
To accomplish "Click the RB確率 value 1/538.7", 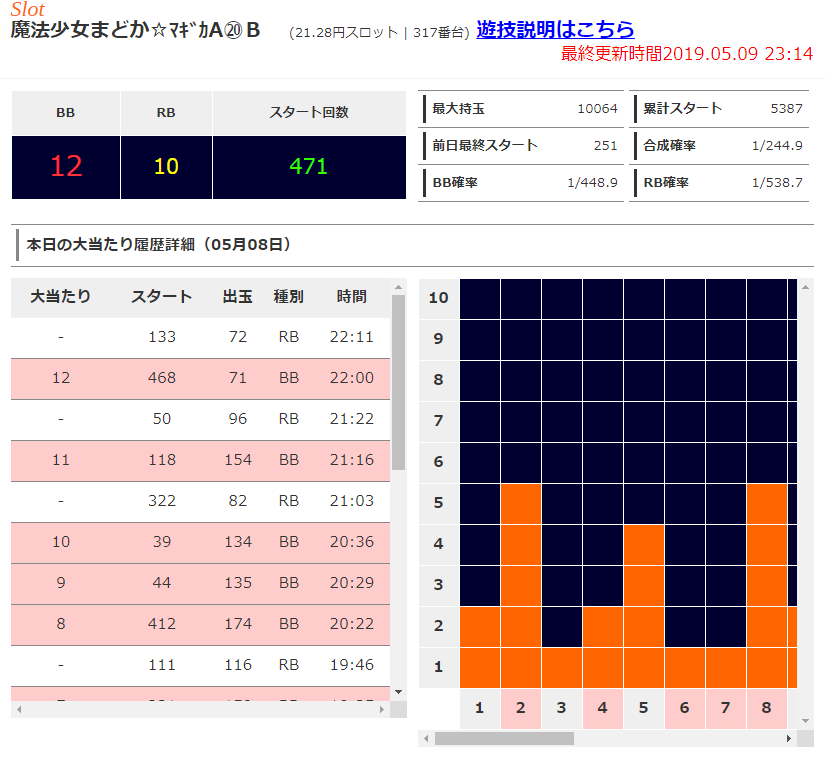I will coord(777,182).
